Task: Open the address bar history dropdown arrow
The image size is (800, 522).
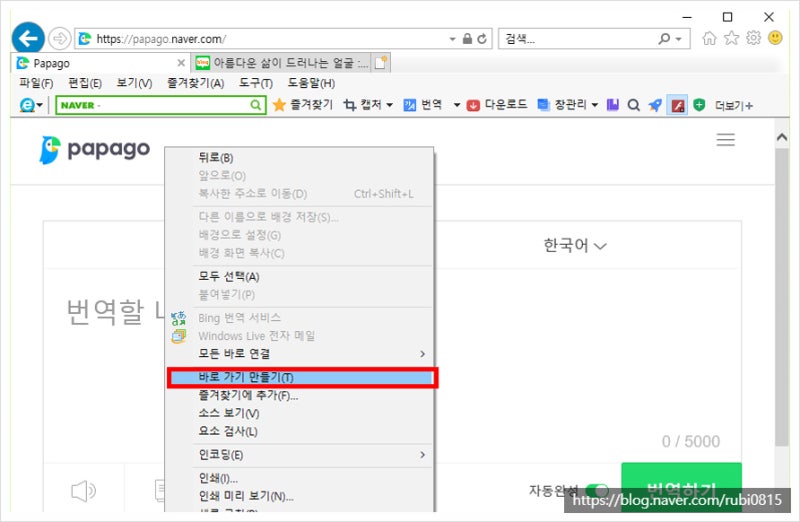Action: point(453,39)
